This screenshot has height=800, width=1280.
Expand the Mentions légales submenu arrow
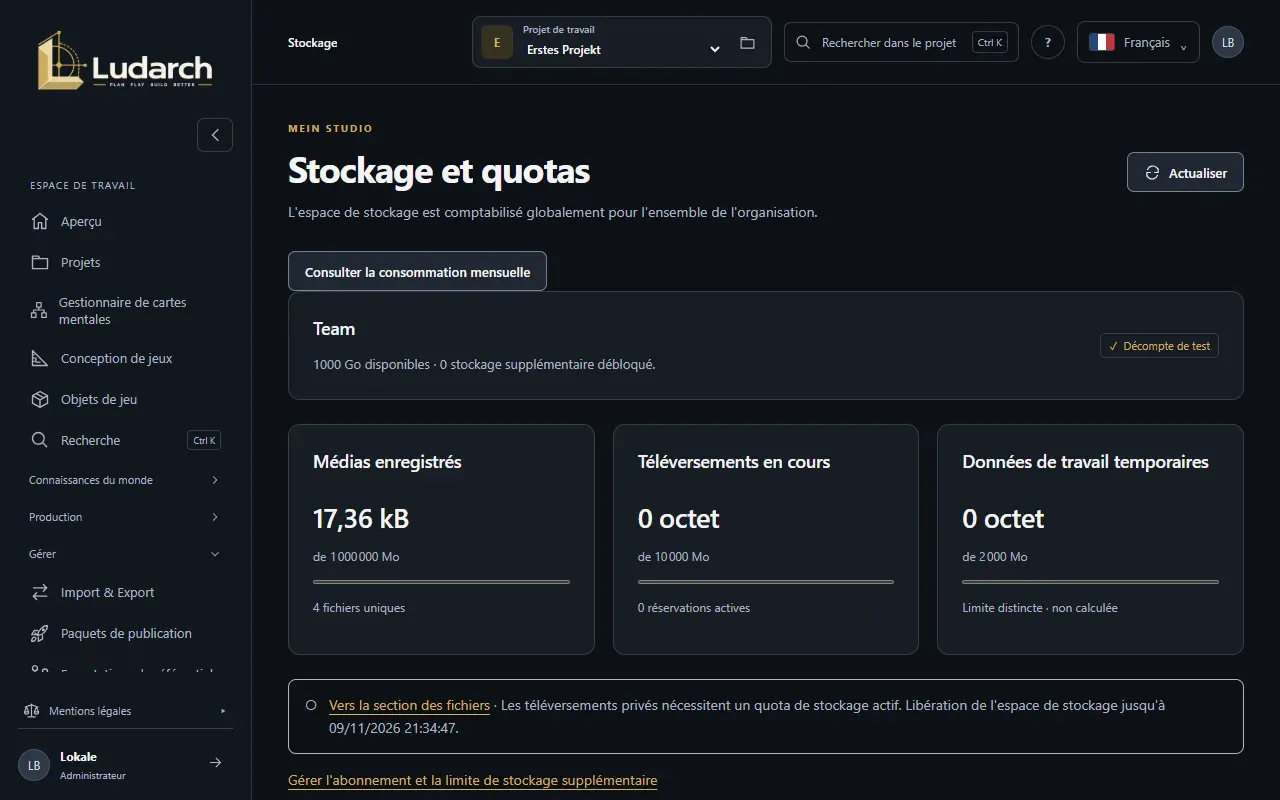[223, 711]
